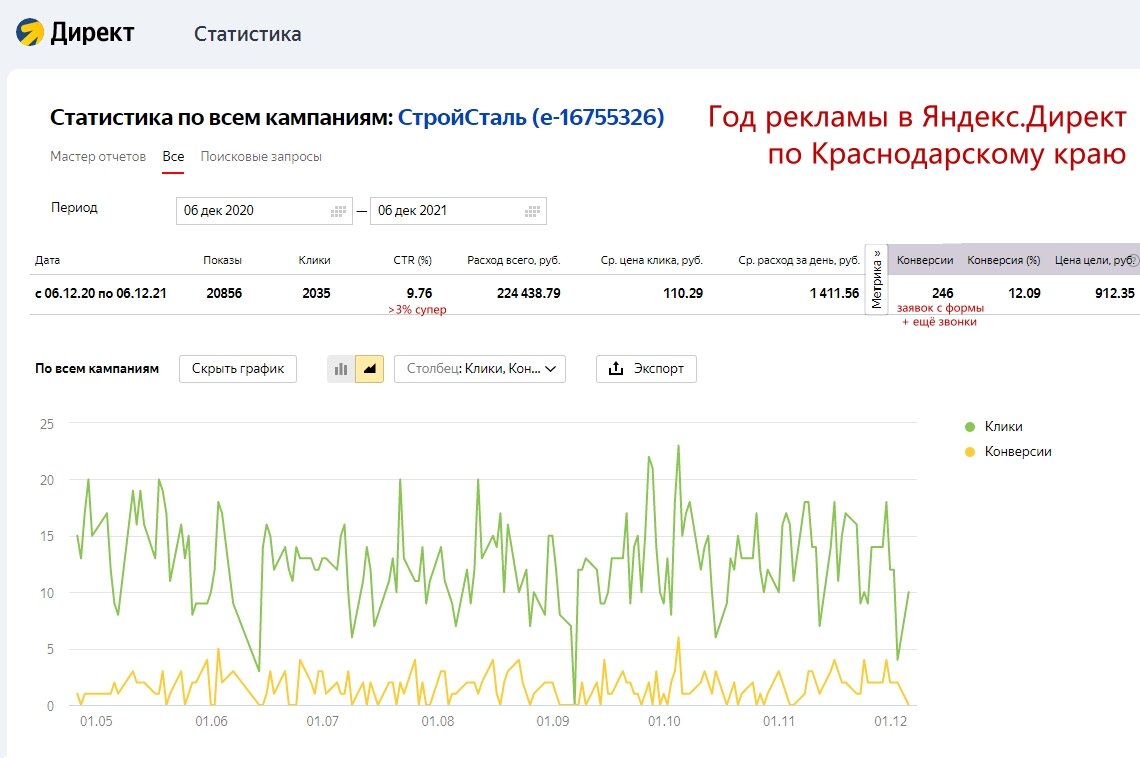Screen dimensions: 1140x758
Task: Click the 912.35 goal price value
Action: [x=1115, y=294]
